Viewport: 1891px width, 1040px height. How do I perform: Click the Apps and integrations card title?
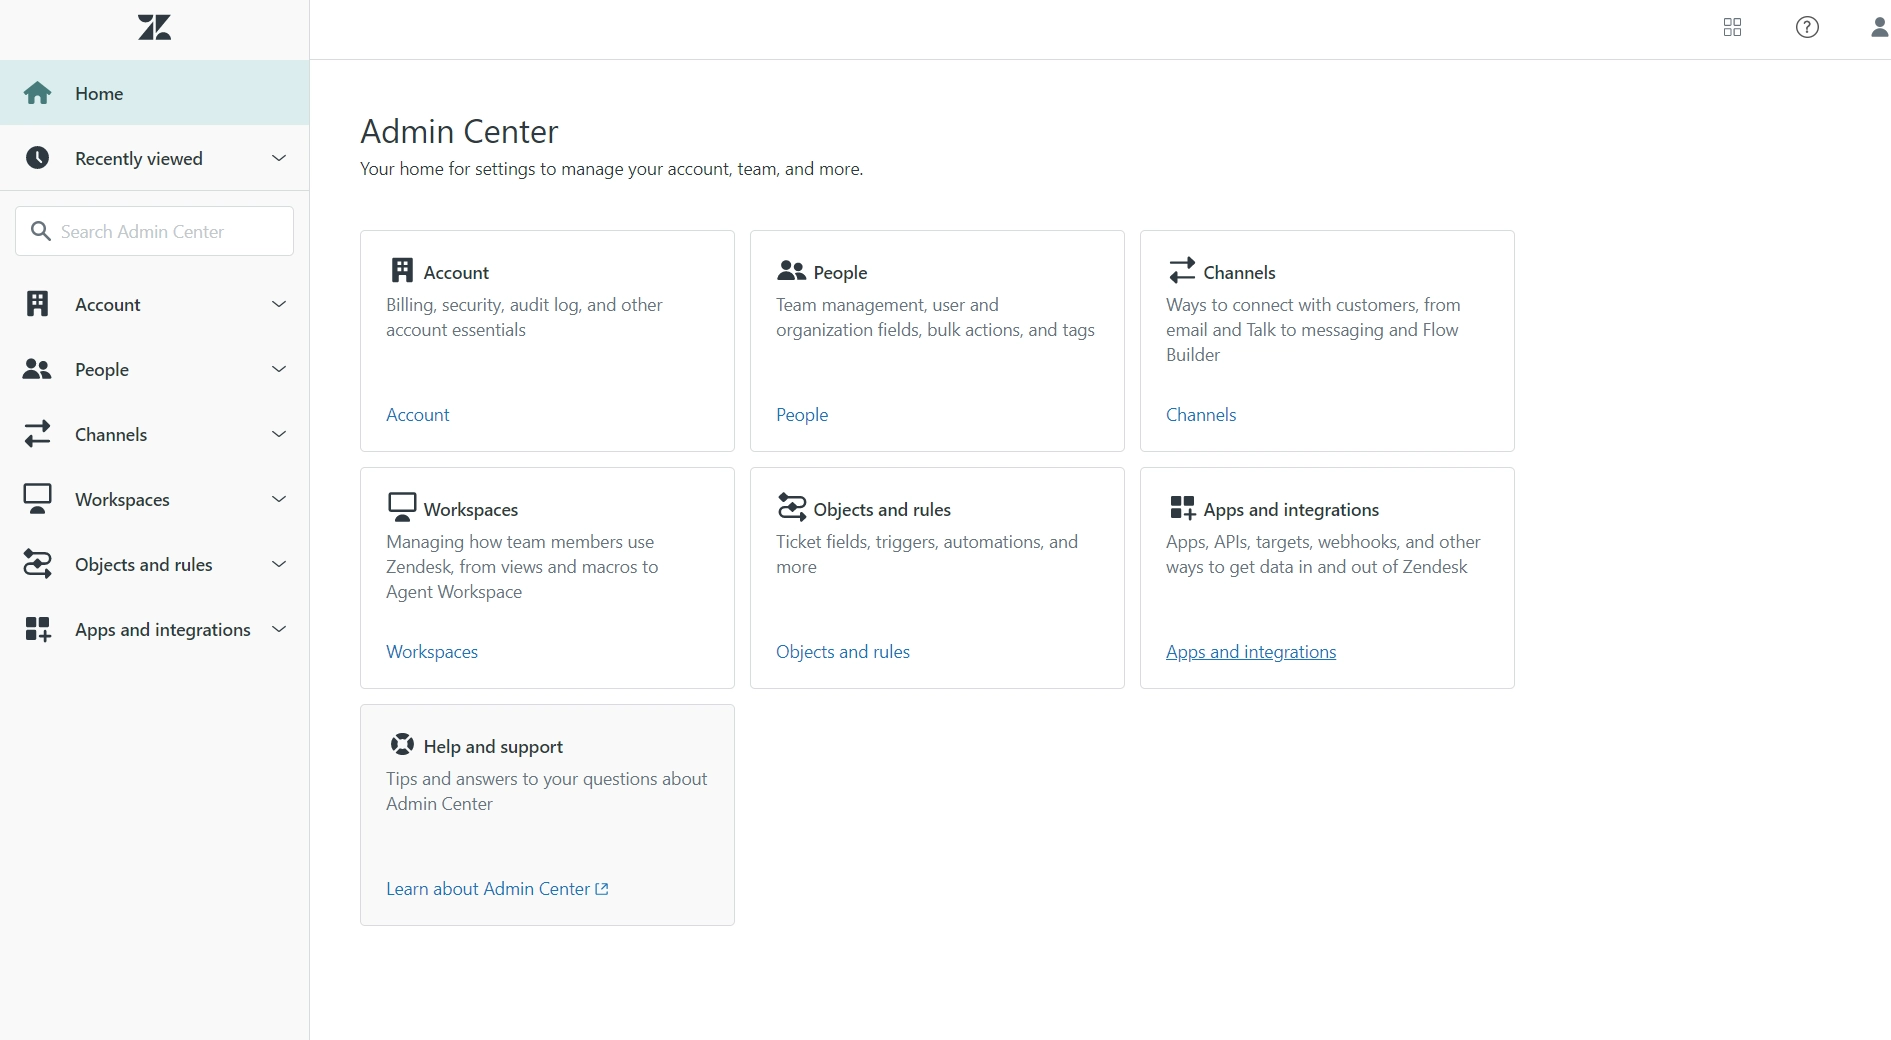pos(1291,509)
